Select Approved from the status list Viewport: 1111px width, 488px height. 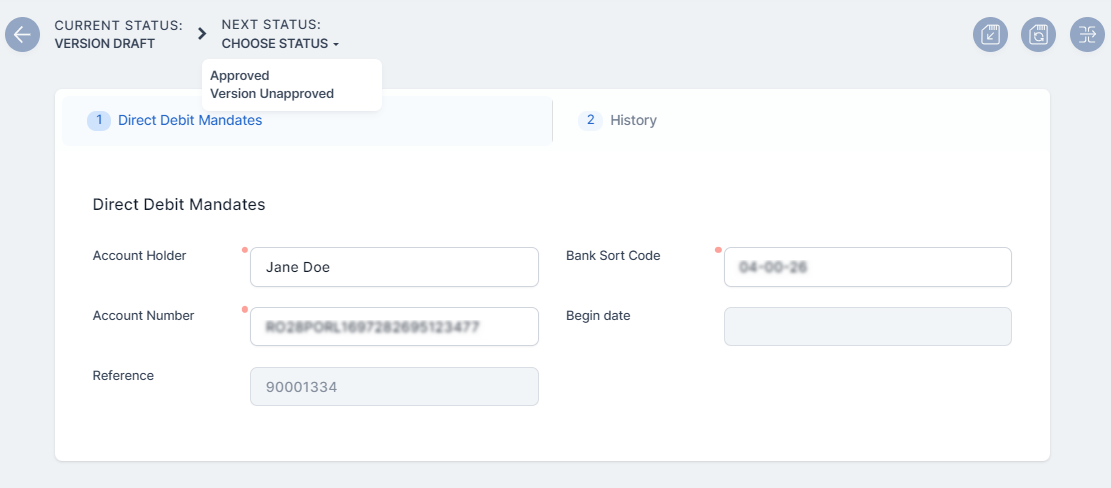[x=240, y=76]
